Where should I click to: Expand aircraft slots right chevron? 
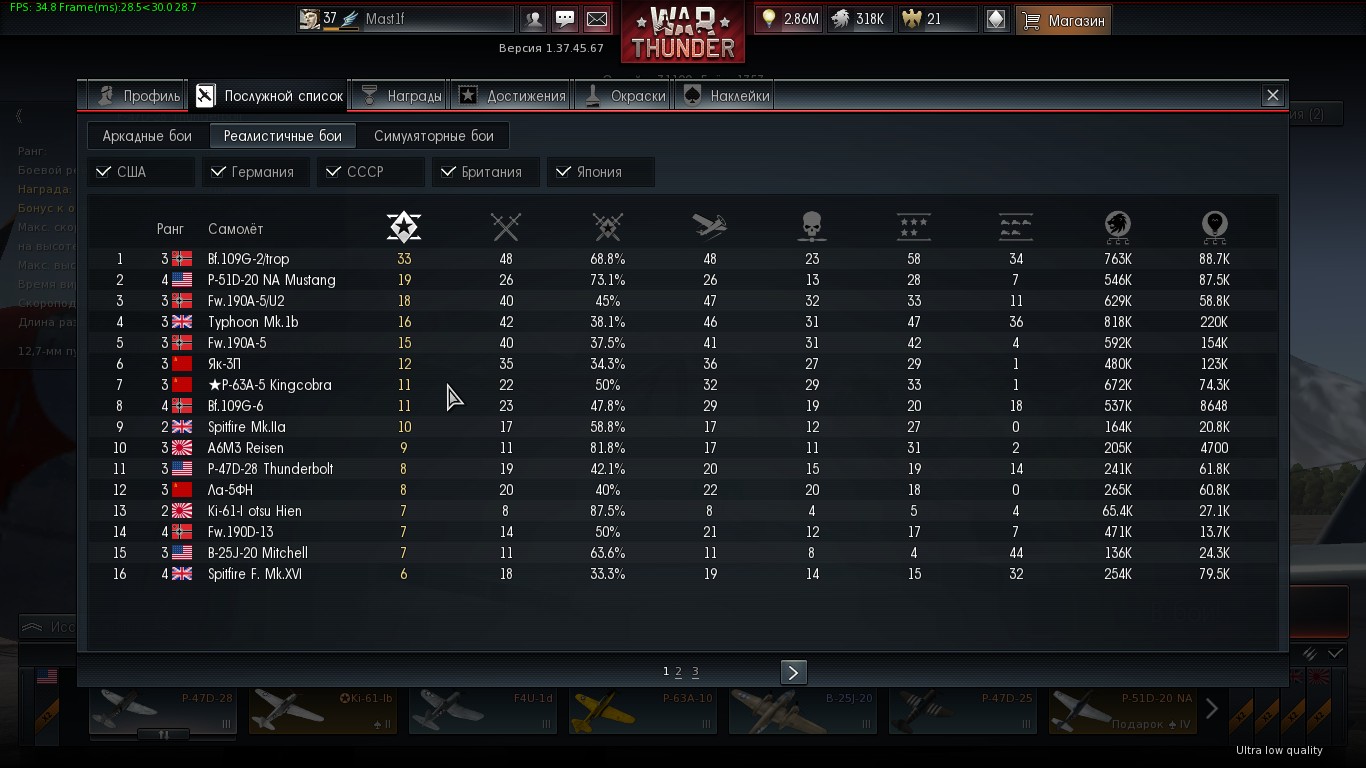[x=1211, y=709]
